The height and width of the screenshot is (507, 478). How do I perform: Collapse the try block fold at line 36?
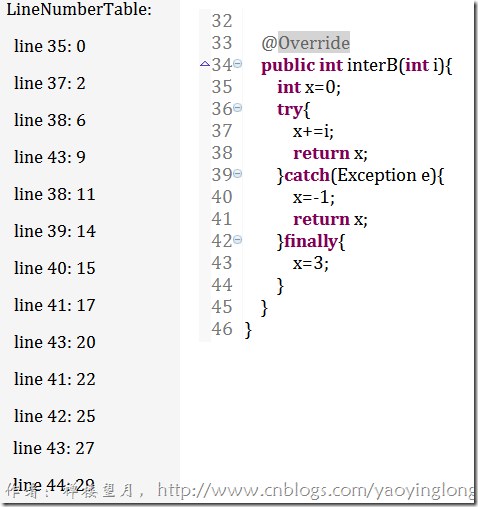(x=237, y=108)
